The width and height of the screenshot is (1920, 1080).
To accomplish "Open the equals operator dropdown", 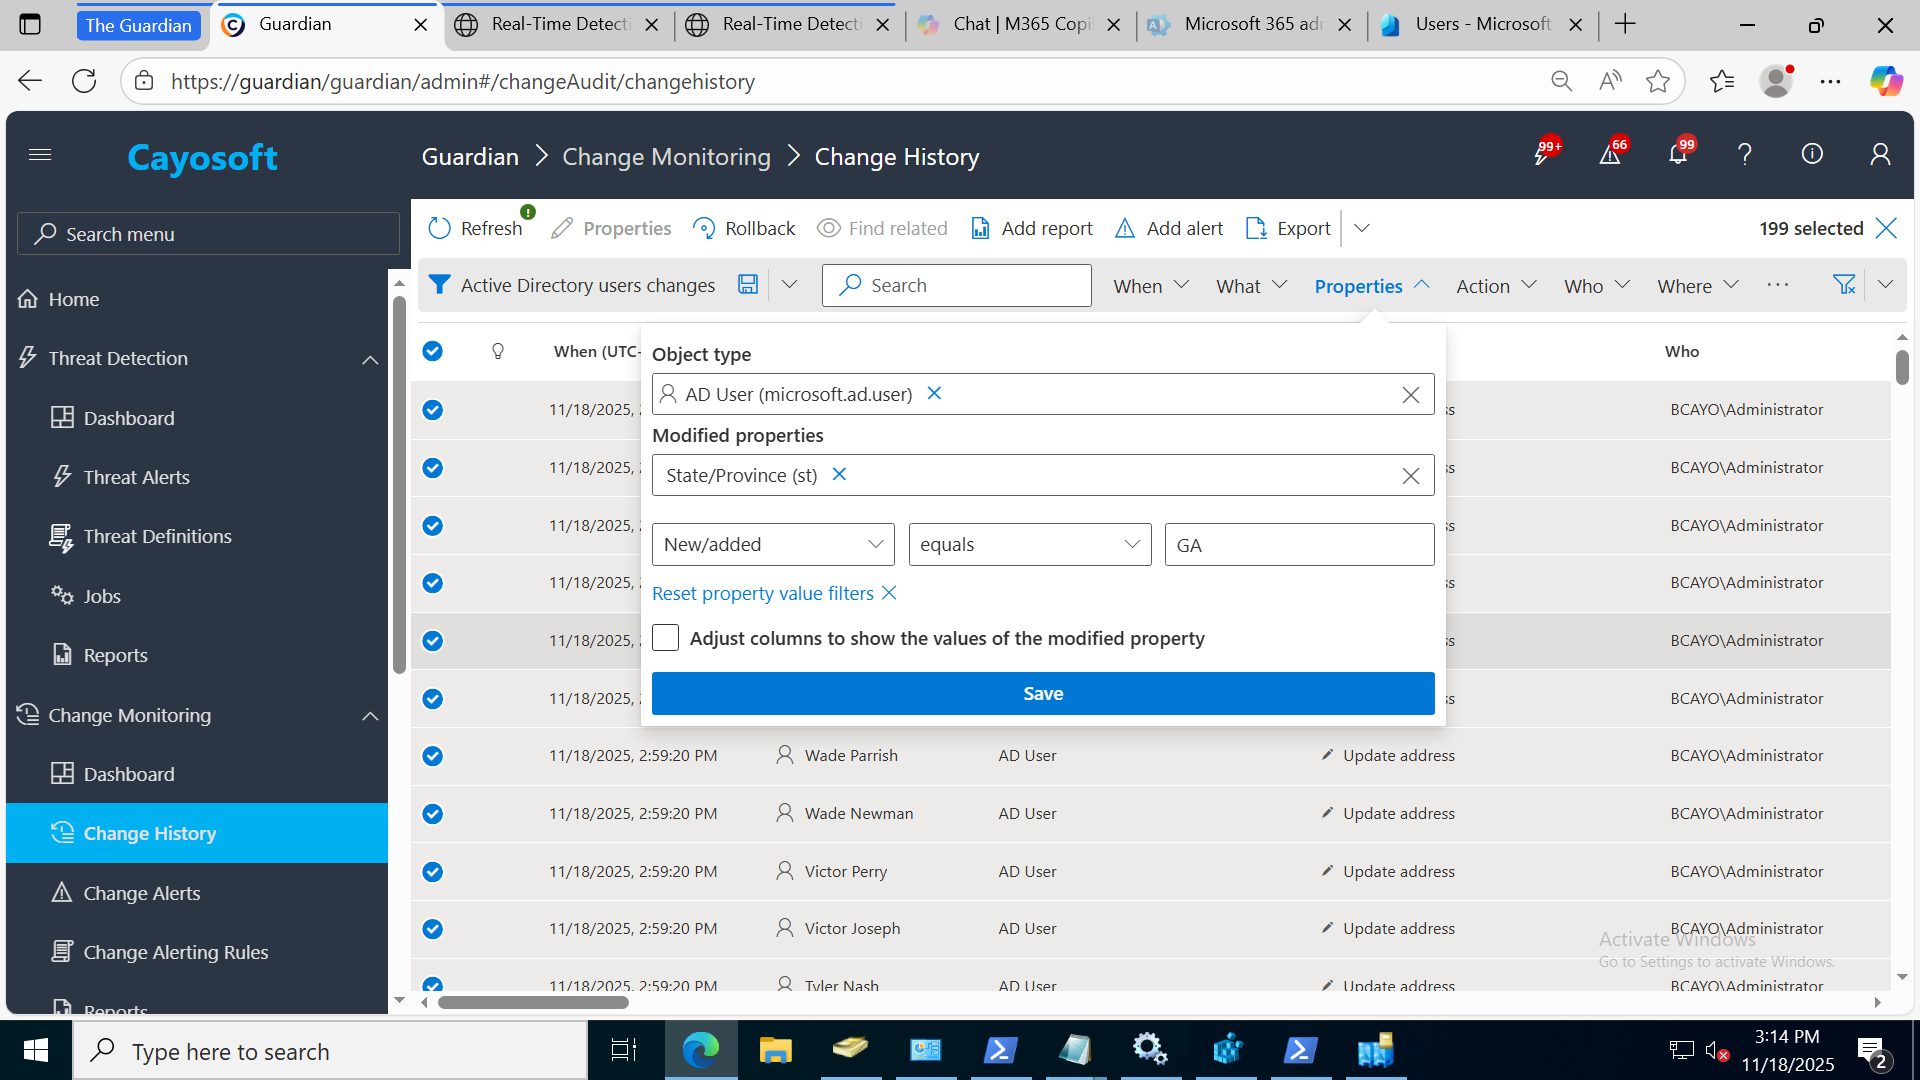I will tap(1030, 545).
